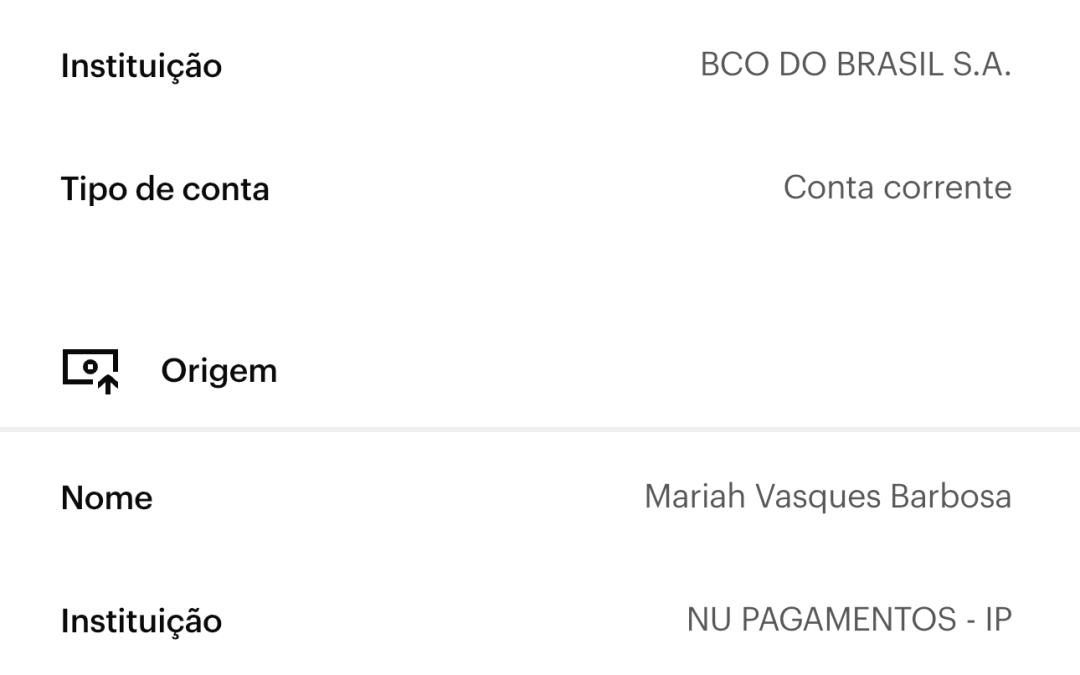Select the NU PAGAMENTOS - IP value
Image resolution: width=1080 pixels, height=675 pixels.
(848, 620)
